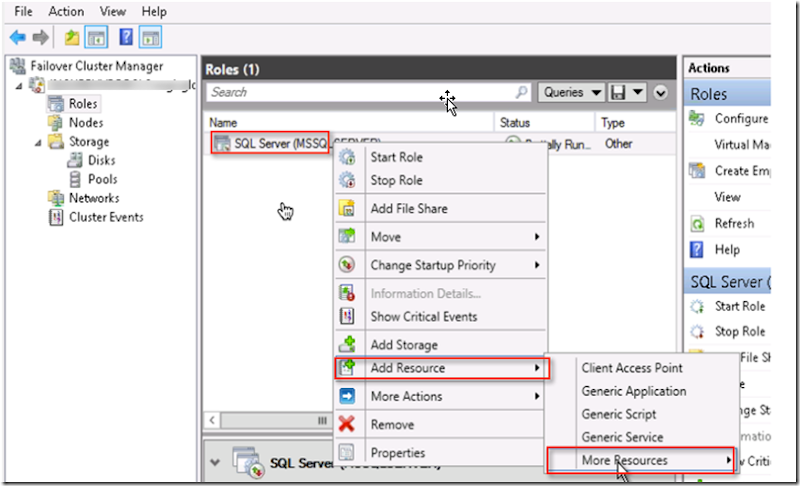Screen dimensions: 800x486
Task: Select Storage in the console tree
Action: point(89,141)
